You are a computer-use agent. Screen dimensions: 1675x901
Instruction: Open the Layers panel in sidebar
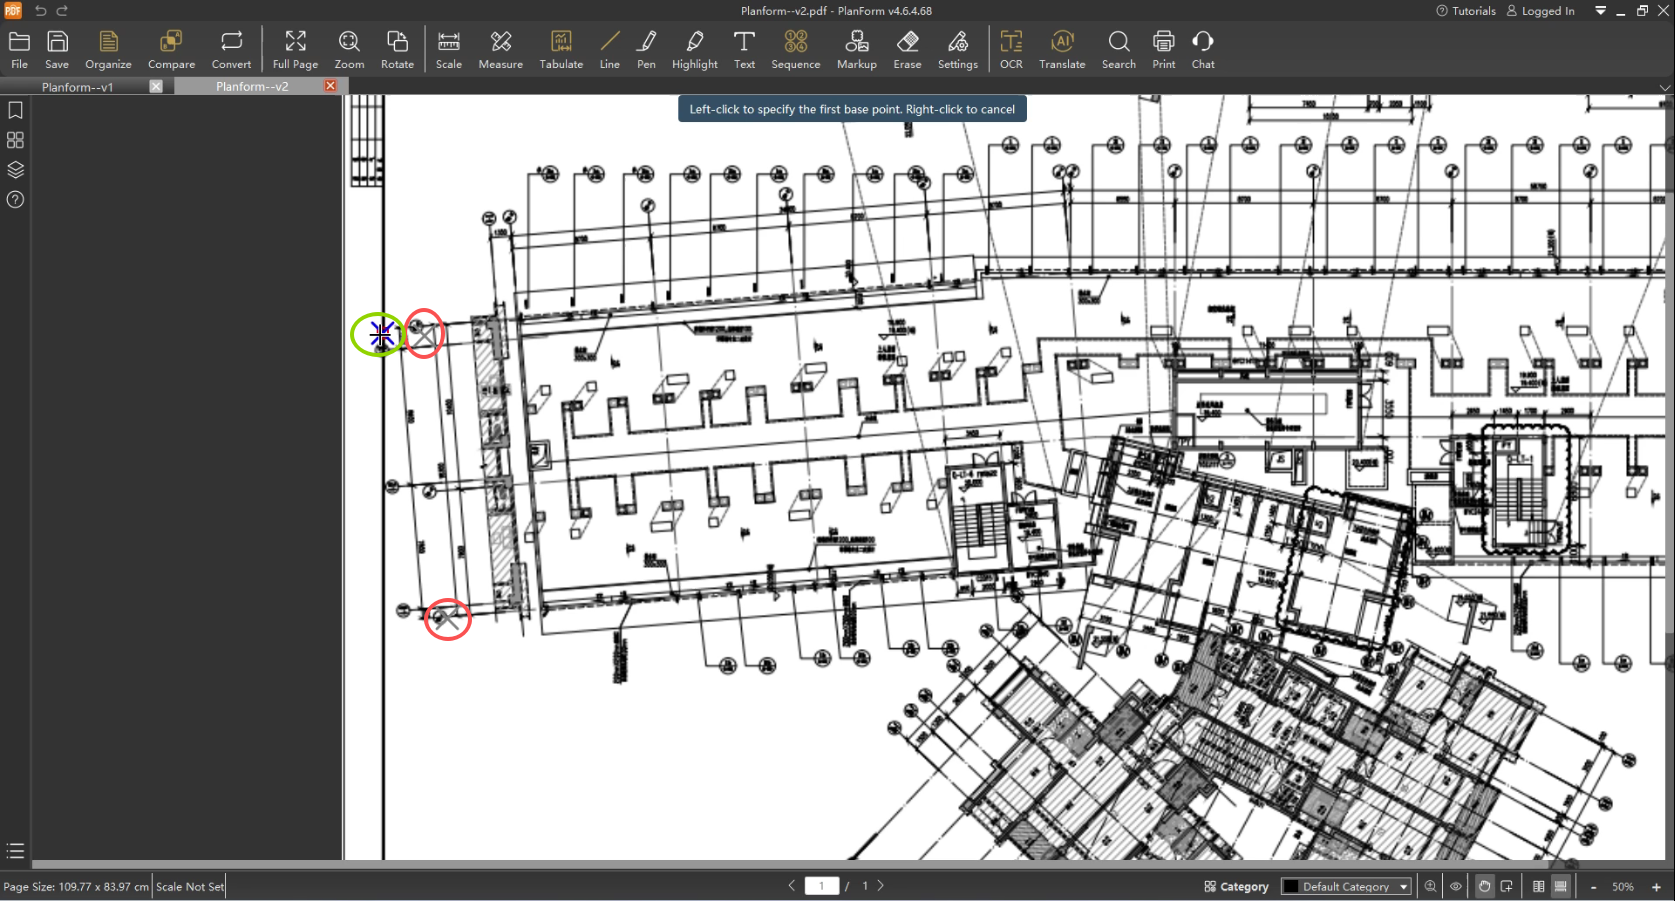tap(15, 170)
